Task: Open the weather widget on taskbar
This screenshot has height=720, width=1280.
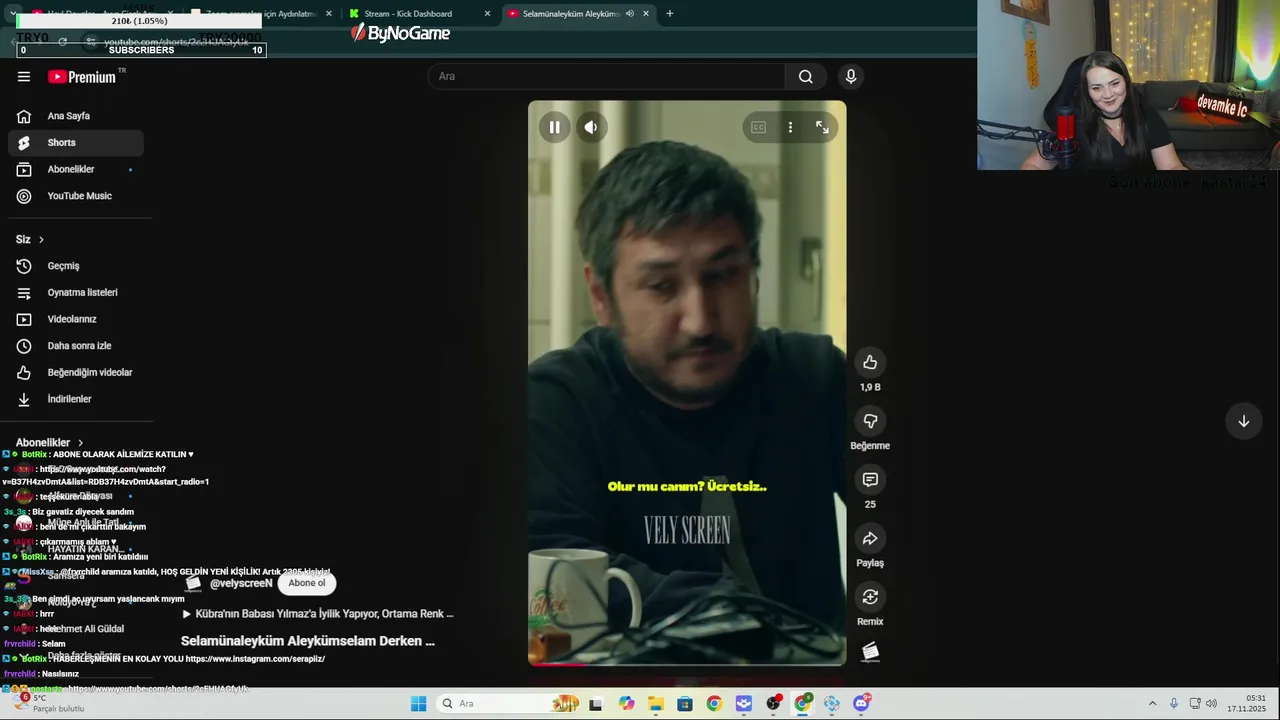Action: (x=47, y=704)
